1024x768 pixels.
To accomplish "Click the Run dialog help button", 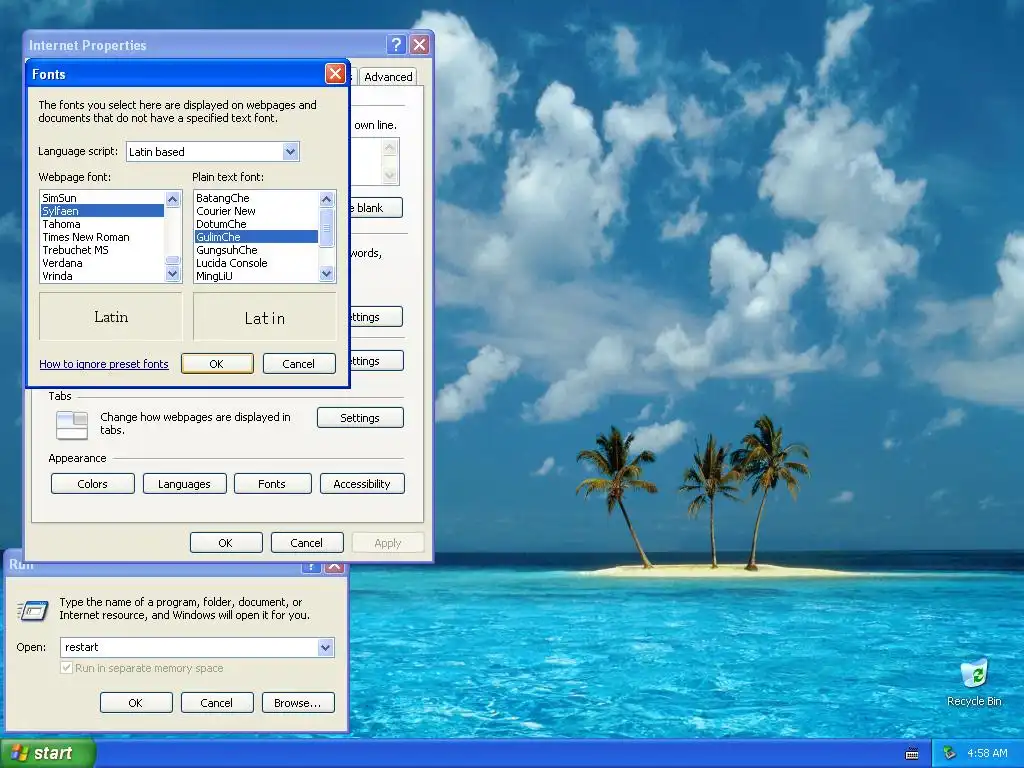I will 311,566.
